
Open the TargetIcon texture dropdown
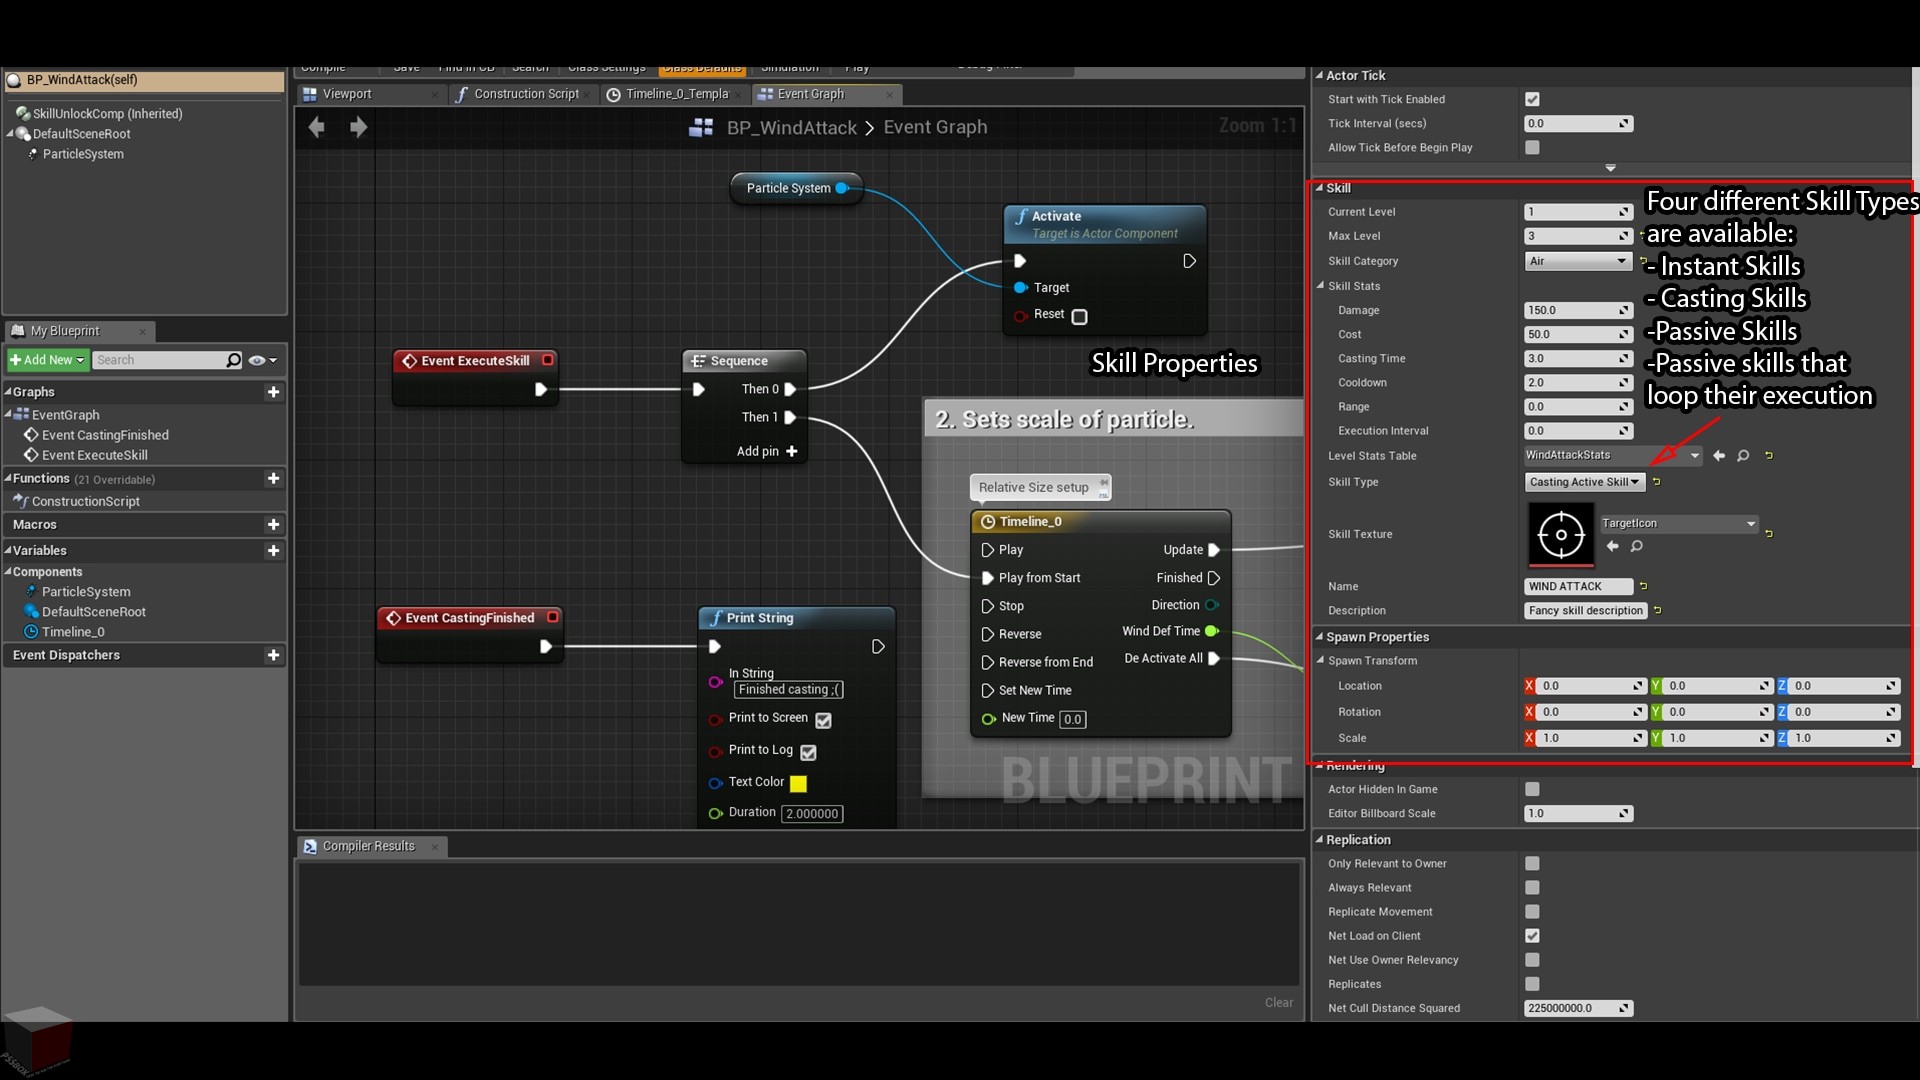[x=1678, y=523]
